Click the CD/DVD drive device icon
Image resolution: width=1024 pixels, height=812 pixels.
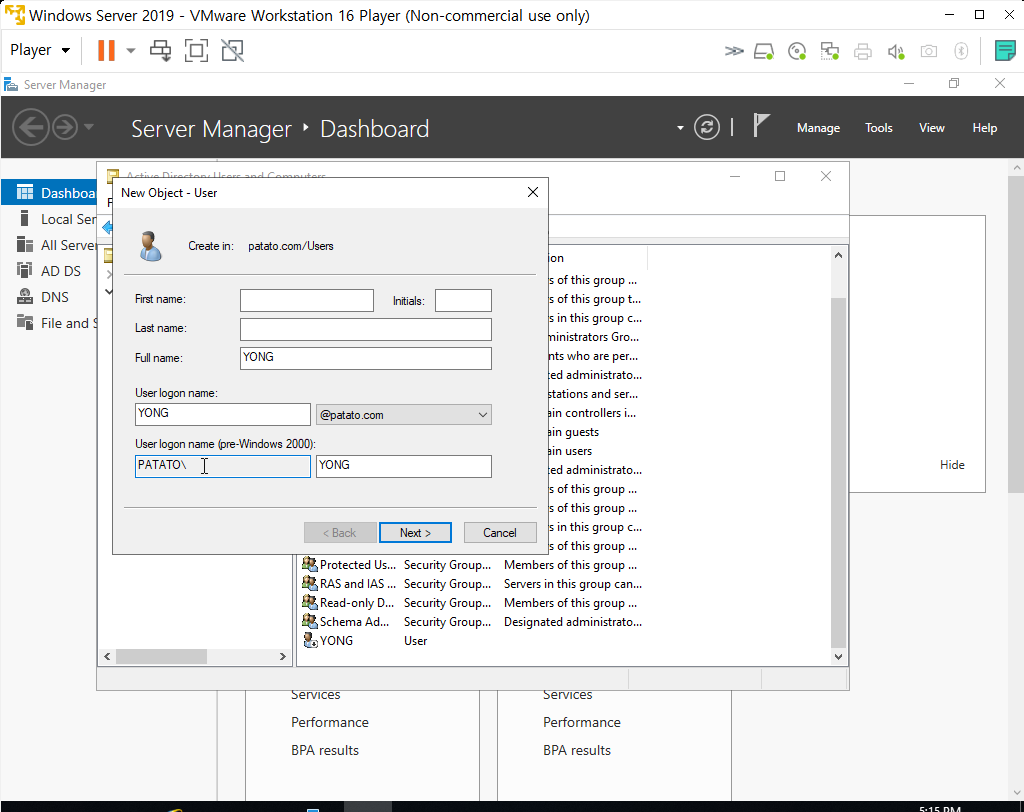(x=797, y=51)
